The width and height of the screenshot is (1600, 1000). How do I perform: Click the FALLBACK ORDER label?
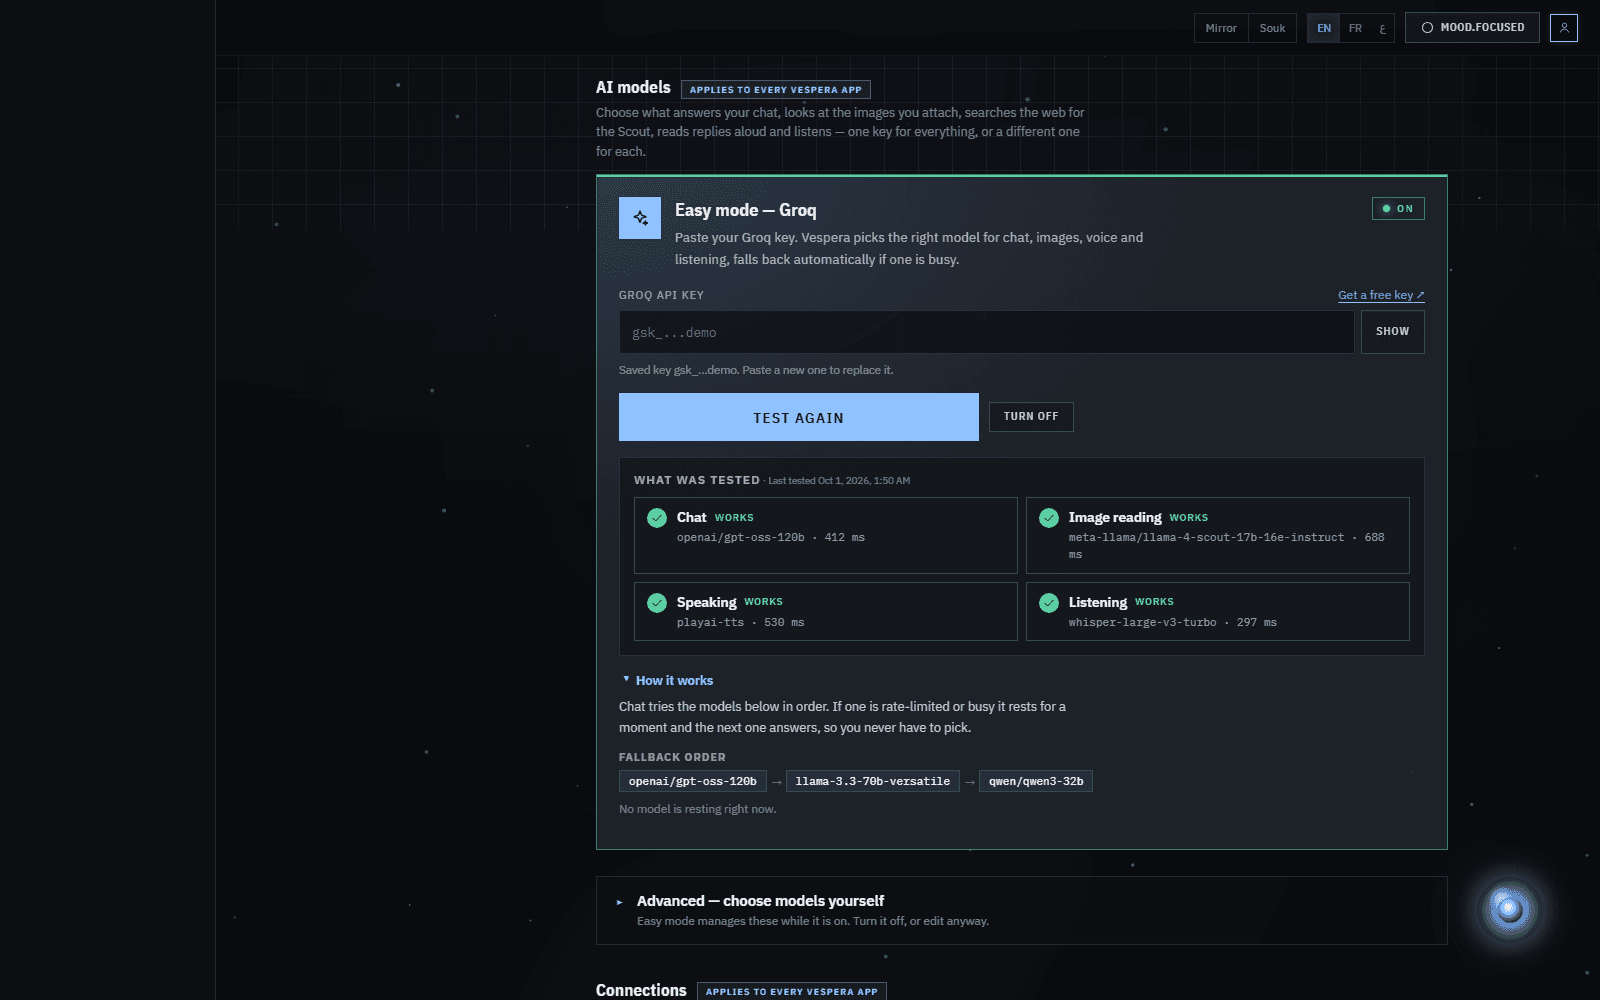pyautogui.click(x=672, y=757)
